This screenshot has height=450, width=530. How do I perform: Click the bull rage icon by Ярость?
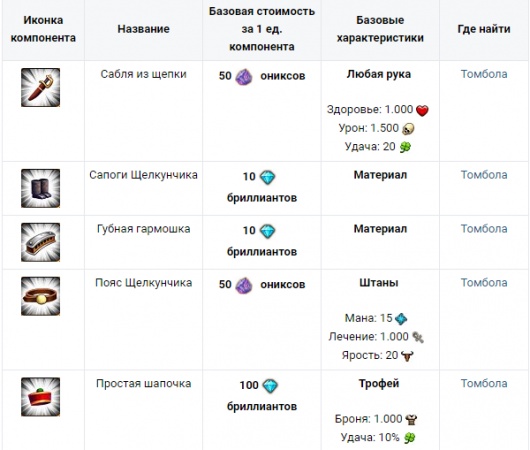pyautogui.click(x=407, y=356)
